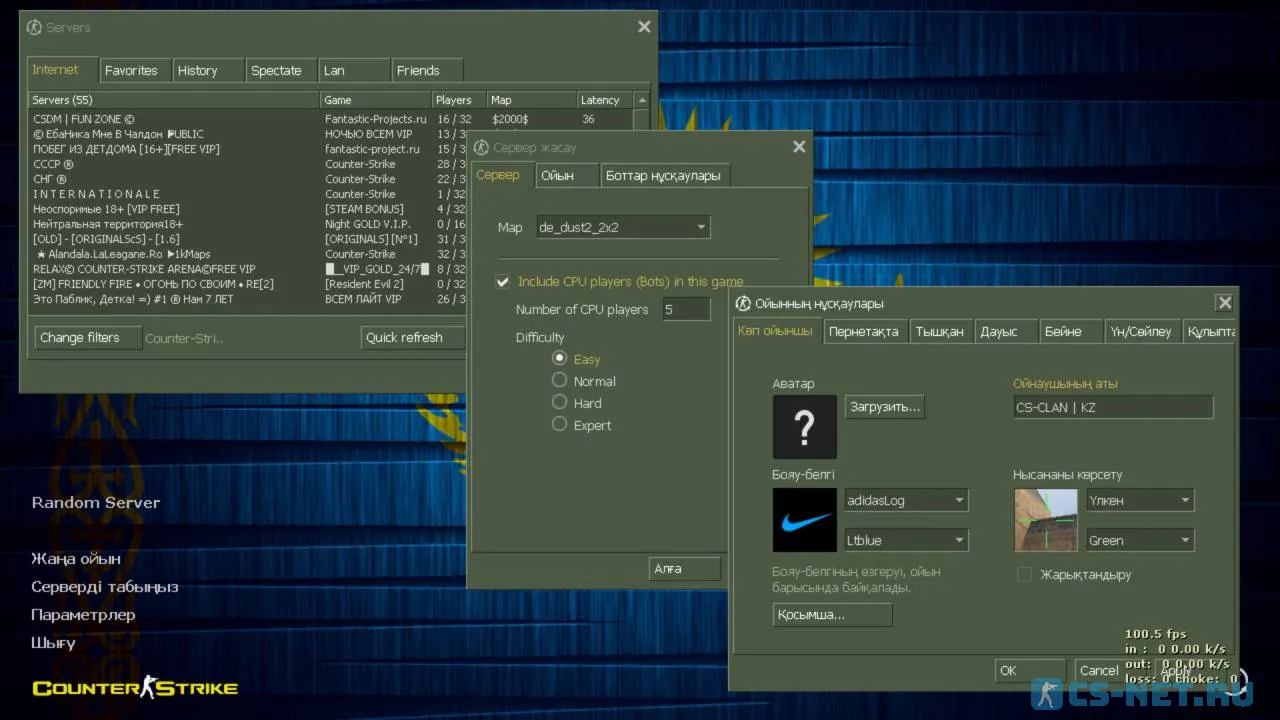Close the Servers window
The height and width of the screenshot is (720, 1280).
tap(644, 27)
